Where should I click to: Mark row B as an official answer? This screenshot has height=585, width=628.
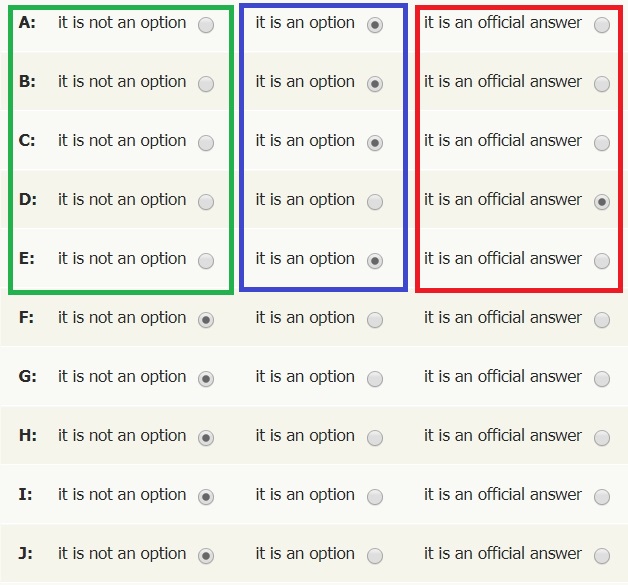(x=602, y=85)
